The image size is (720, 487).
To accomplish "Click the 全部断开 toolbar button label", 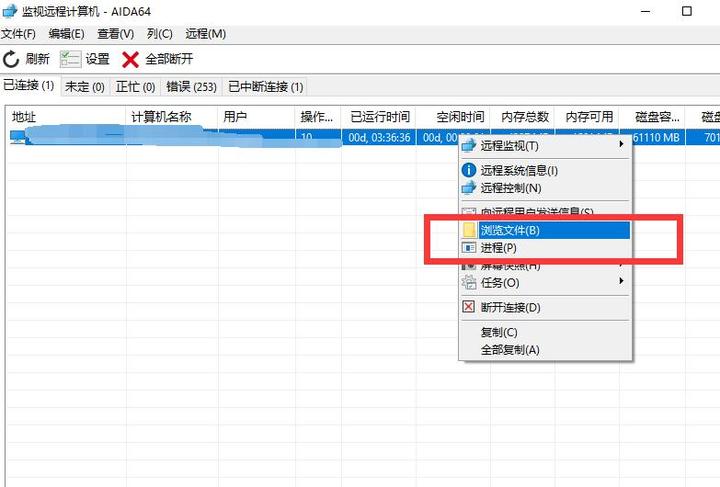I will 169,59.
